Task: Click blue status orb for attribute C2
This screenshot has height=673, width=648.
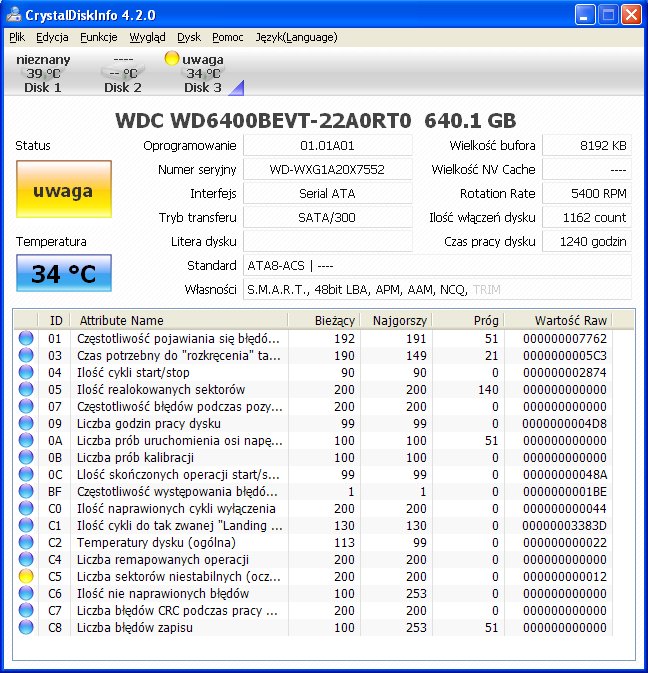Action: pos(26,542)
